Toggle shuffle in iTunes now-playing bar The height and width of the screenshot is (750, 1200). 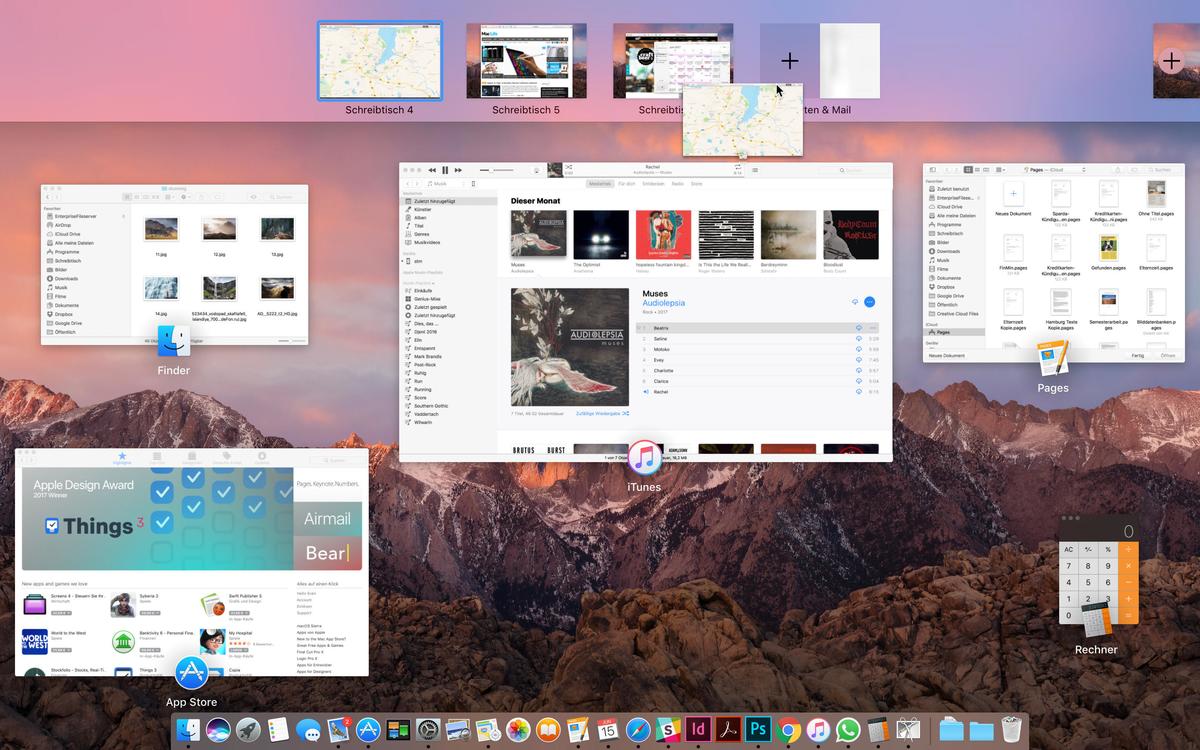[x=568, y=169]
